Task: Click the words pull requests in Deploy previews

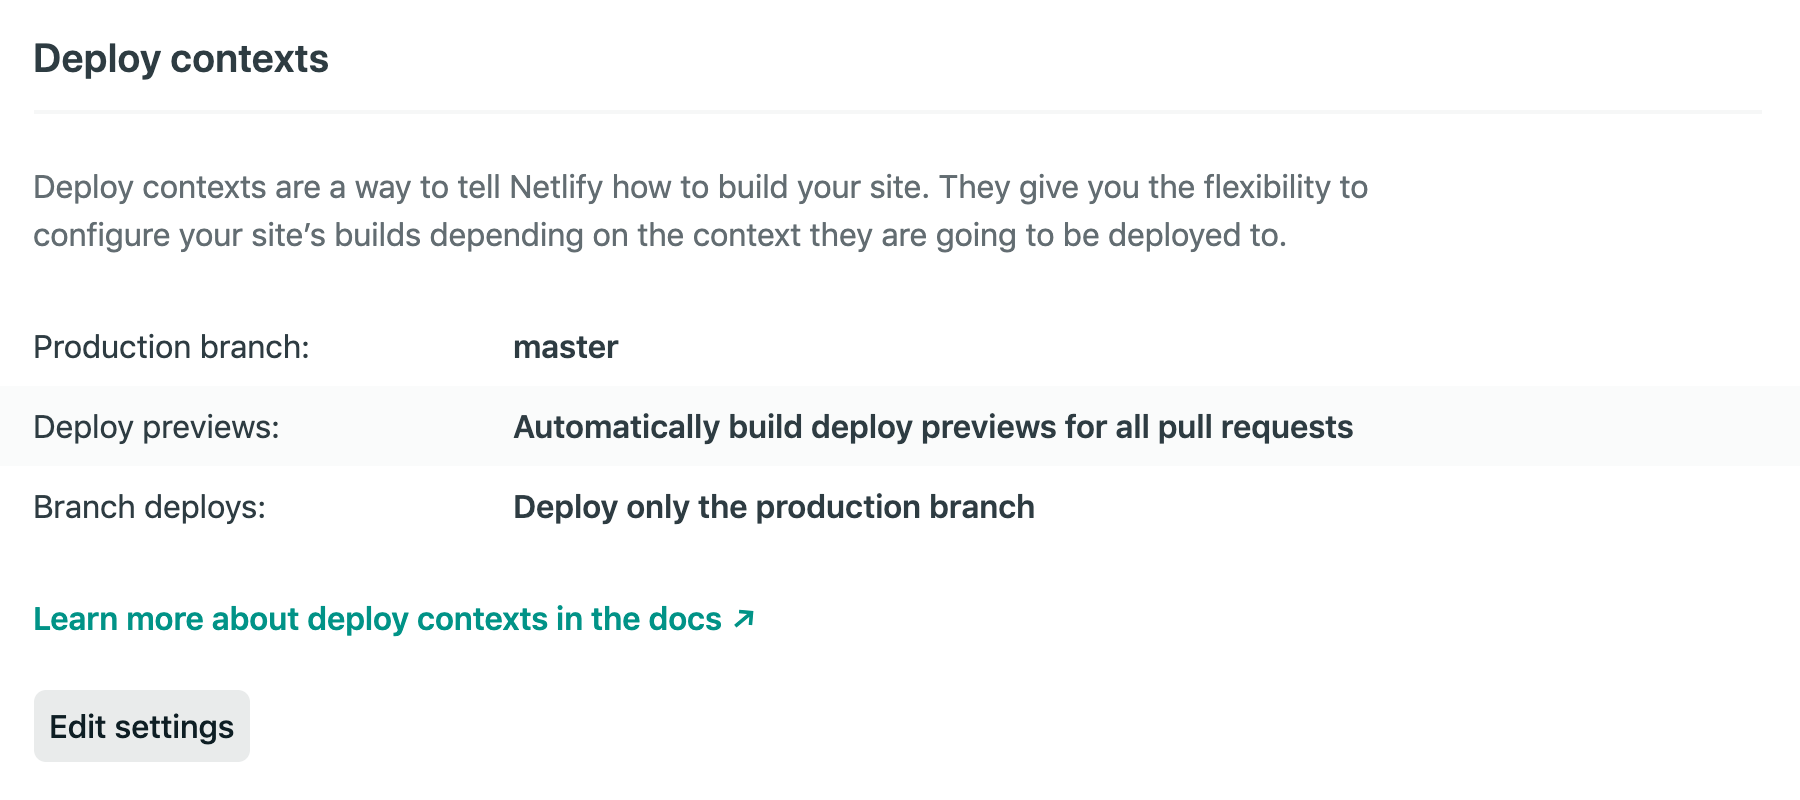Action: [x=1255, y=427]
